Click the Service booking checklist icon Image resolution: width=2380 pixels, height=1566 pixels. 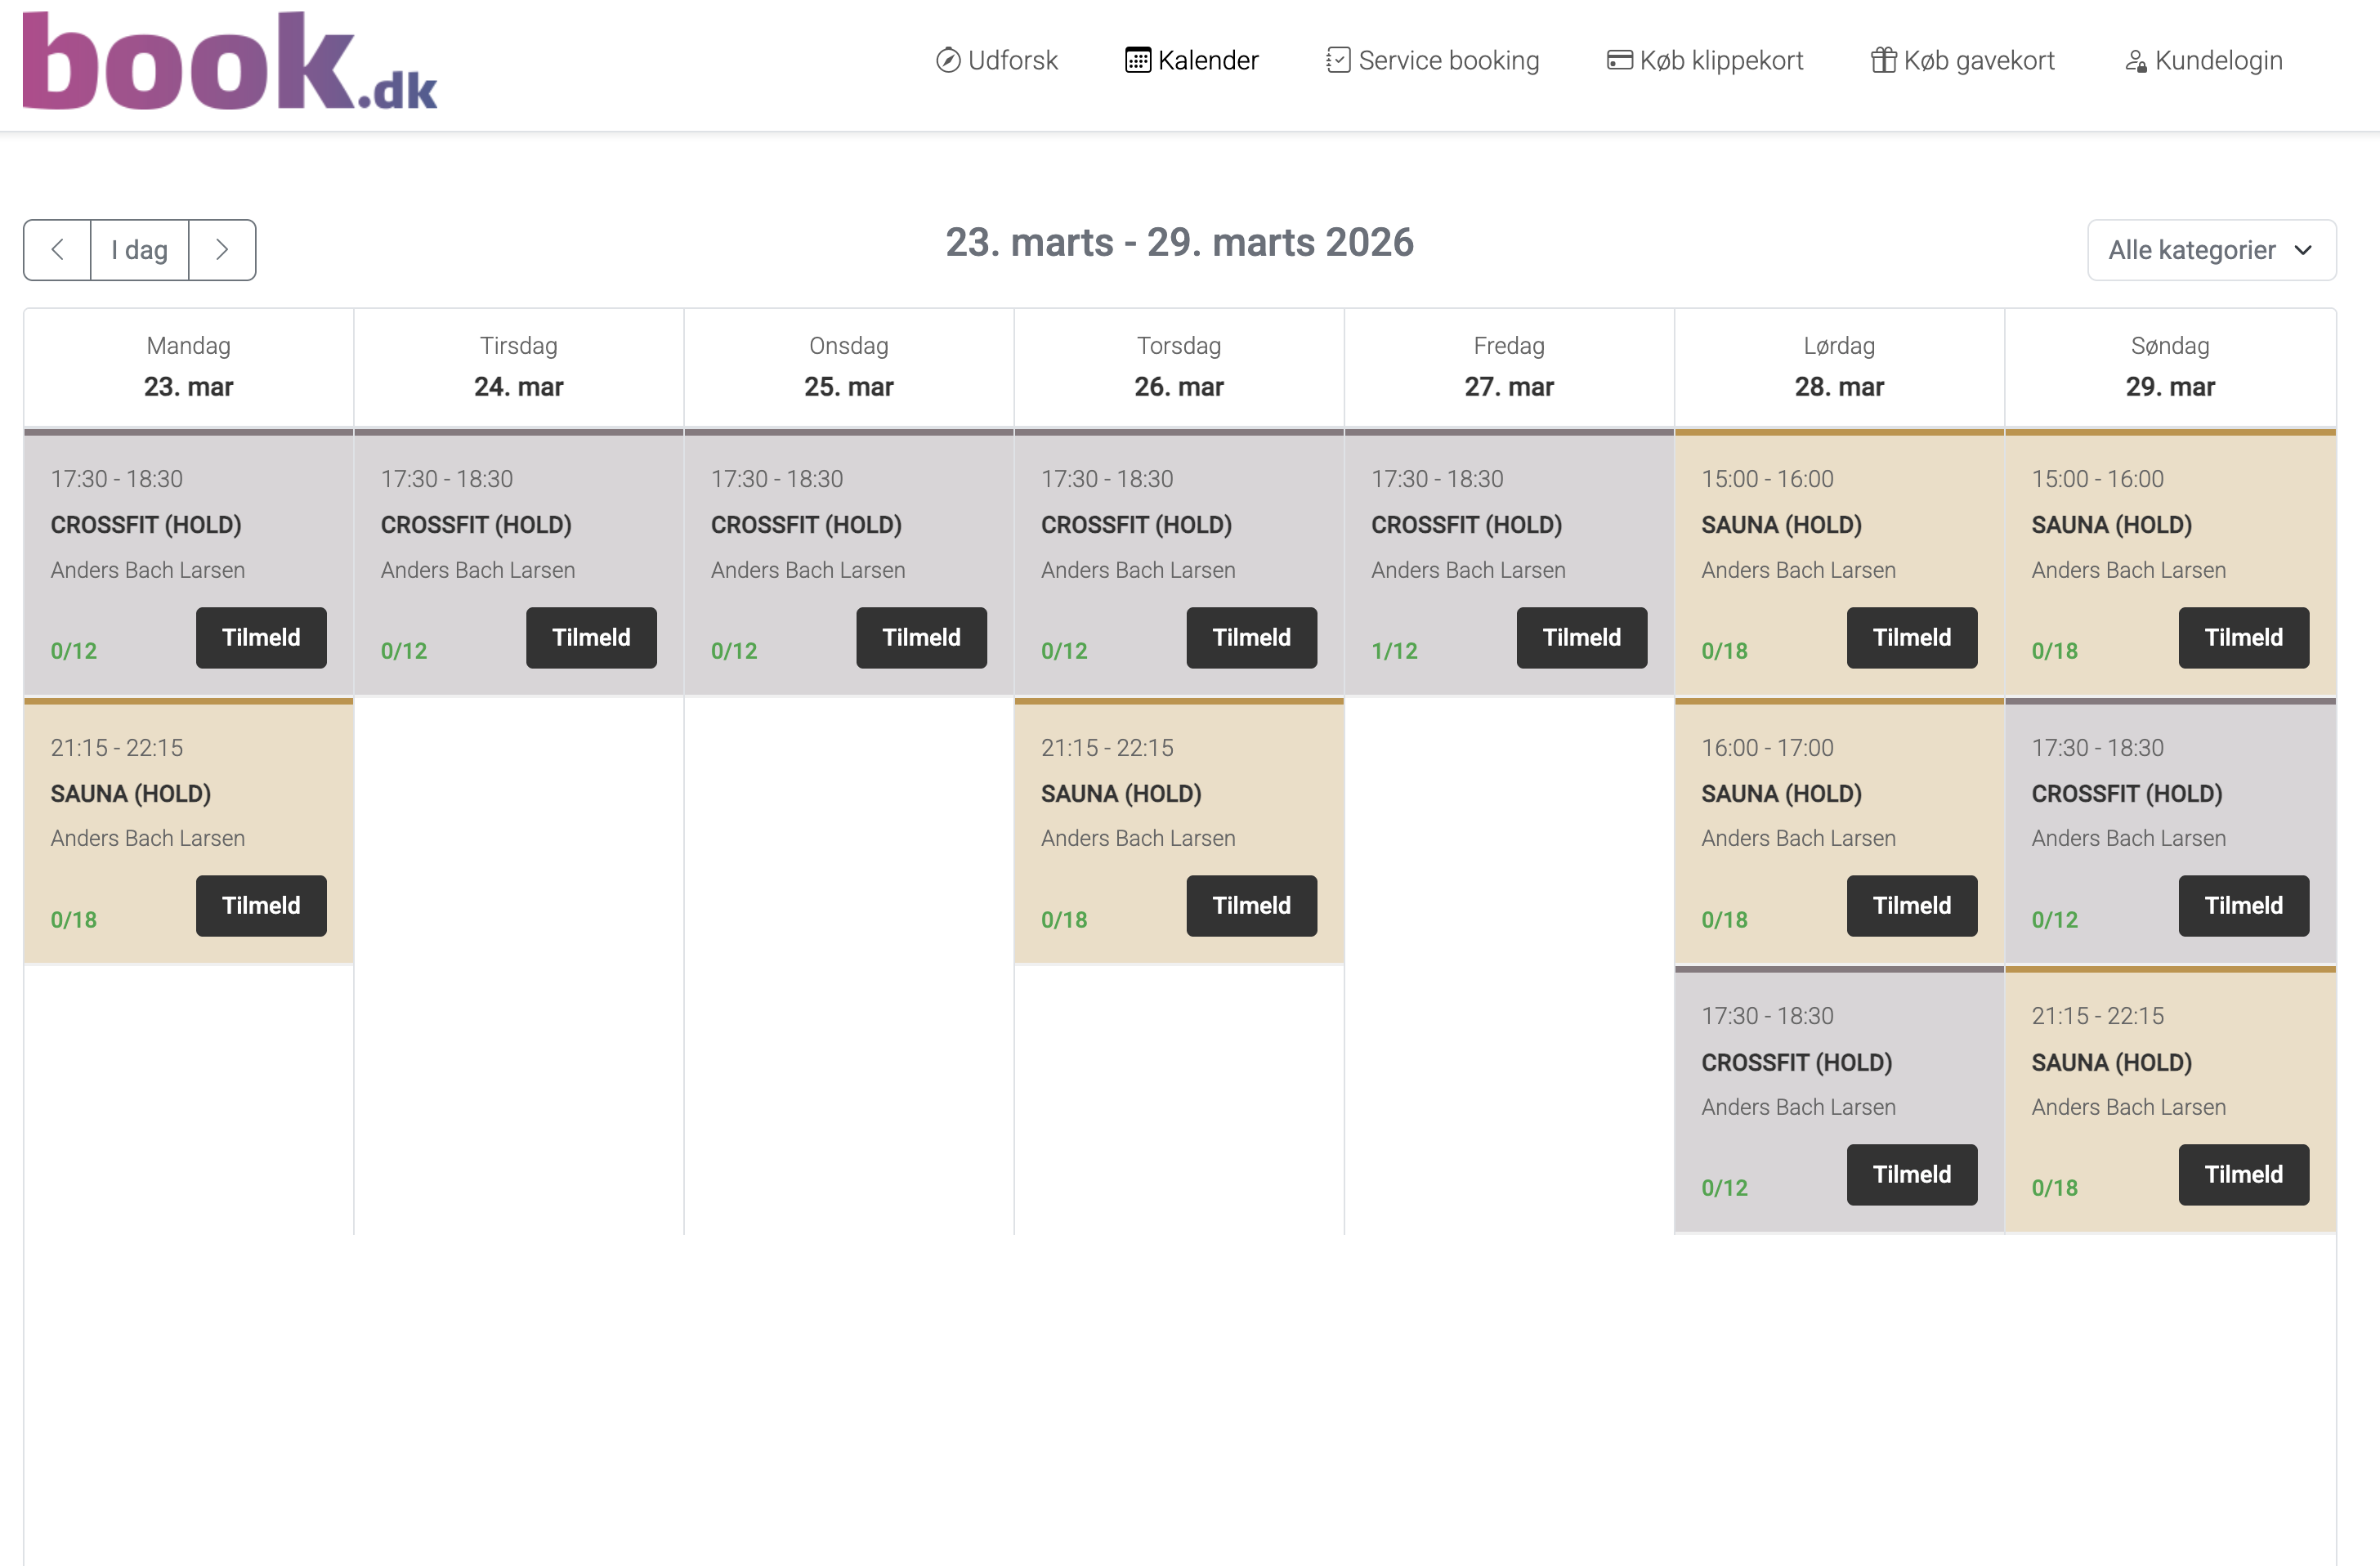1337,60
